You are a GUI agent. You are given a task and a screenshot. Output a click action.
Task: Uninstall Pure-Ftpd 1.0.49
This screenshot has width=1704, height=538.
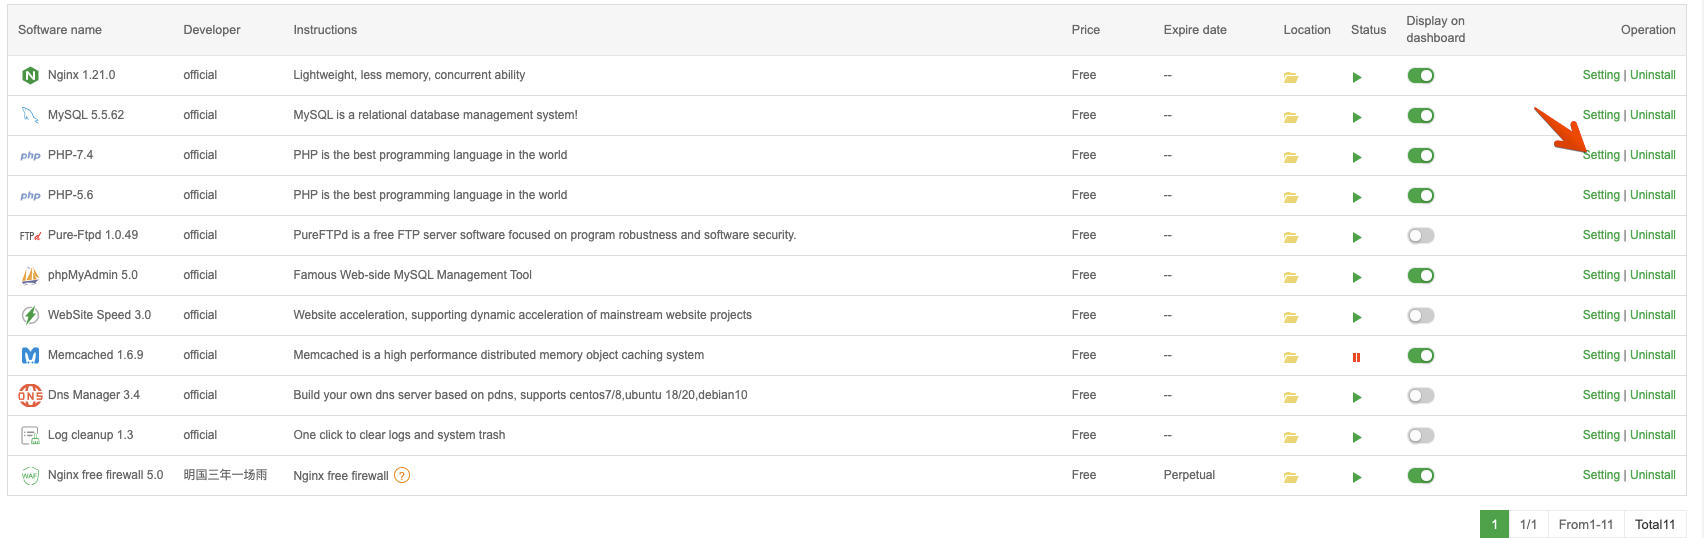pos(1653,235)
